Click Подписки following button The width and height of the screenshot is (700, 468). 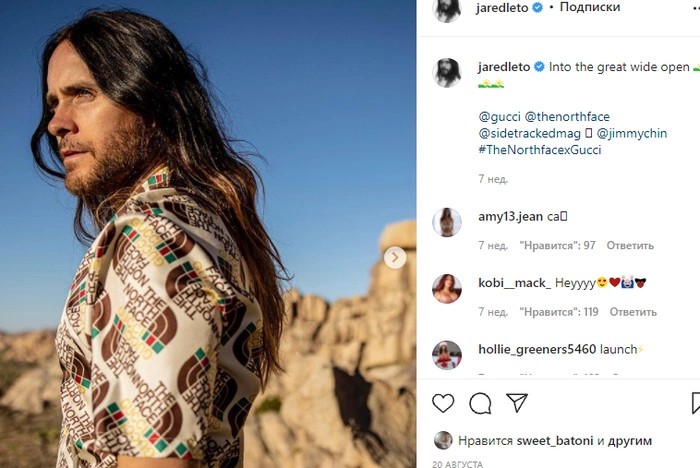(590, 7)
